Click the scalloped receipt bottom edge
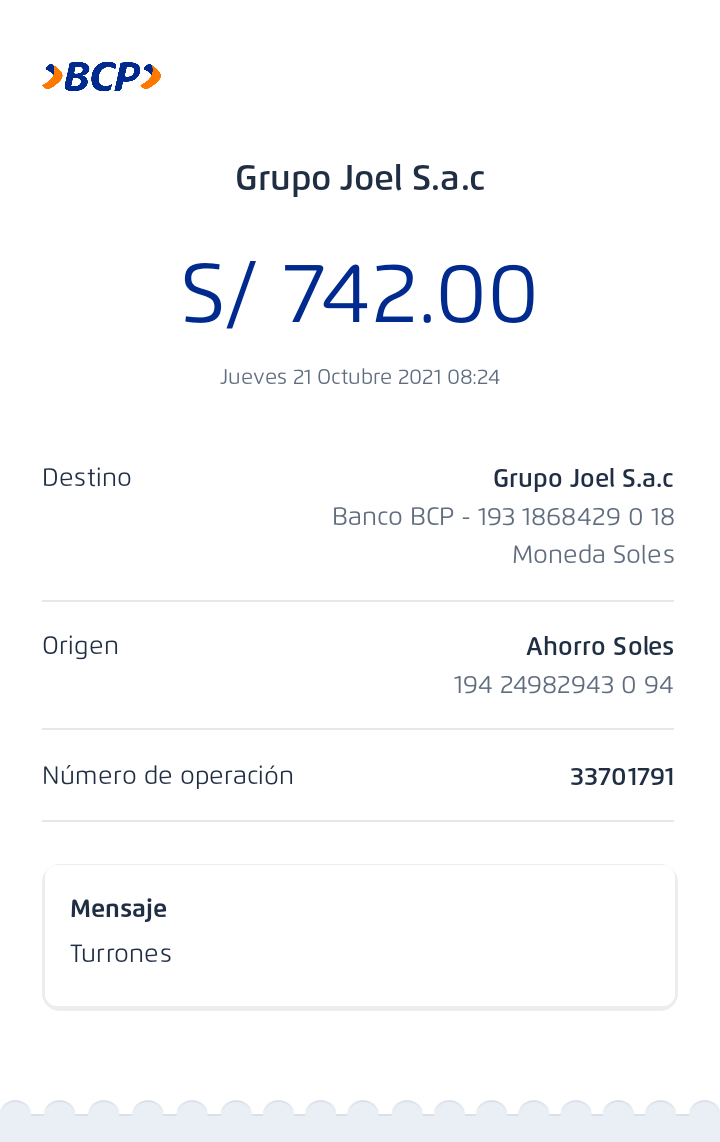Screen dimensions: 720x1142 tap(360, 1122)
